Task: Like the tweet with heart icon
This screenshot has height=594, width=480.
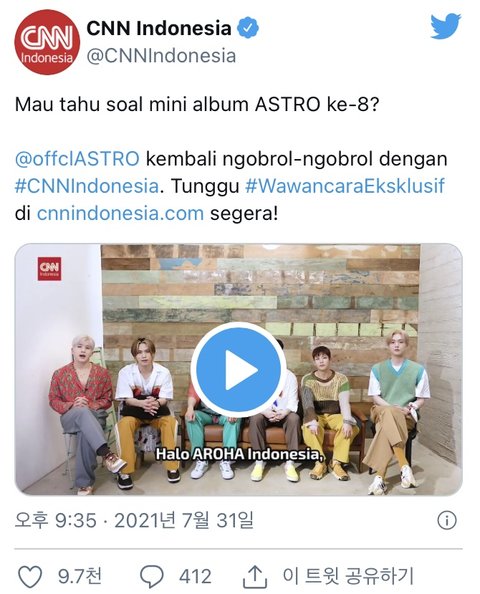Action: 30,577
